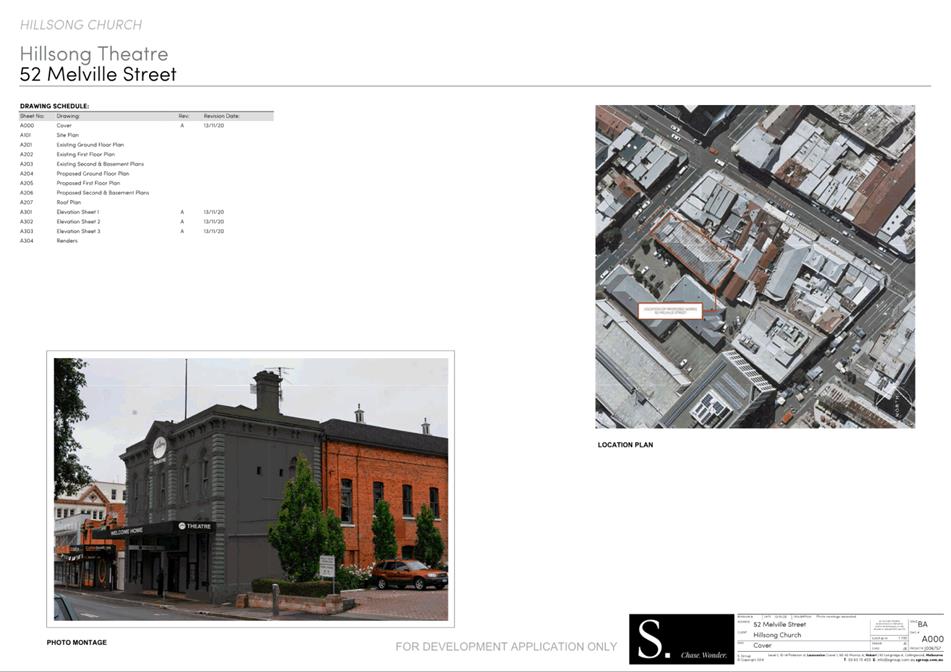Select the revision letter in the Elevation Sheet 1 row

click(182, 212)
